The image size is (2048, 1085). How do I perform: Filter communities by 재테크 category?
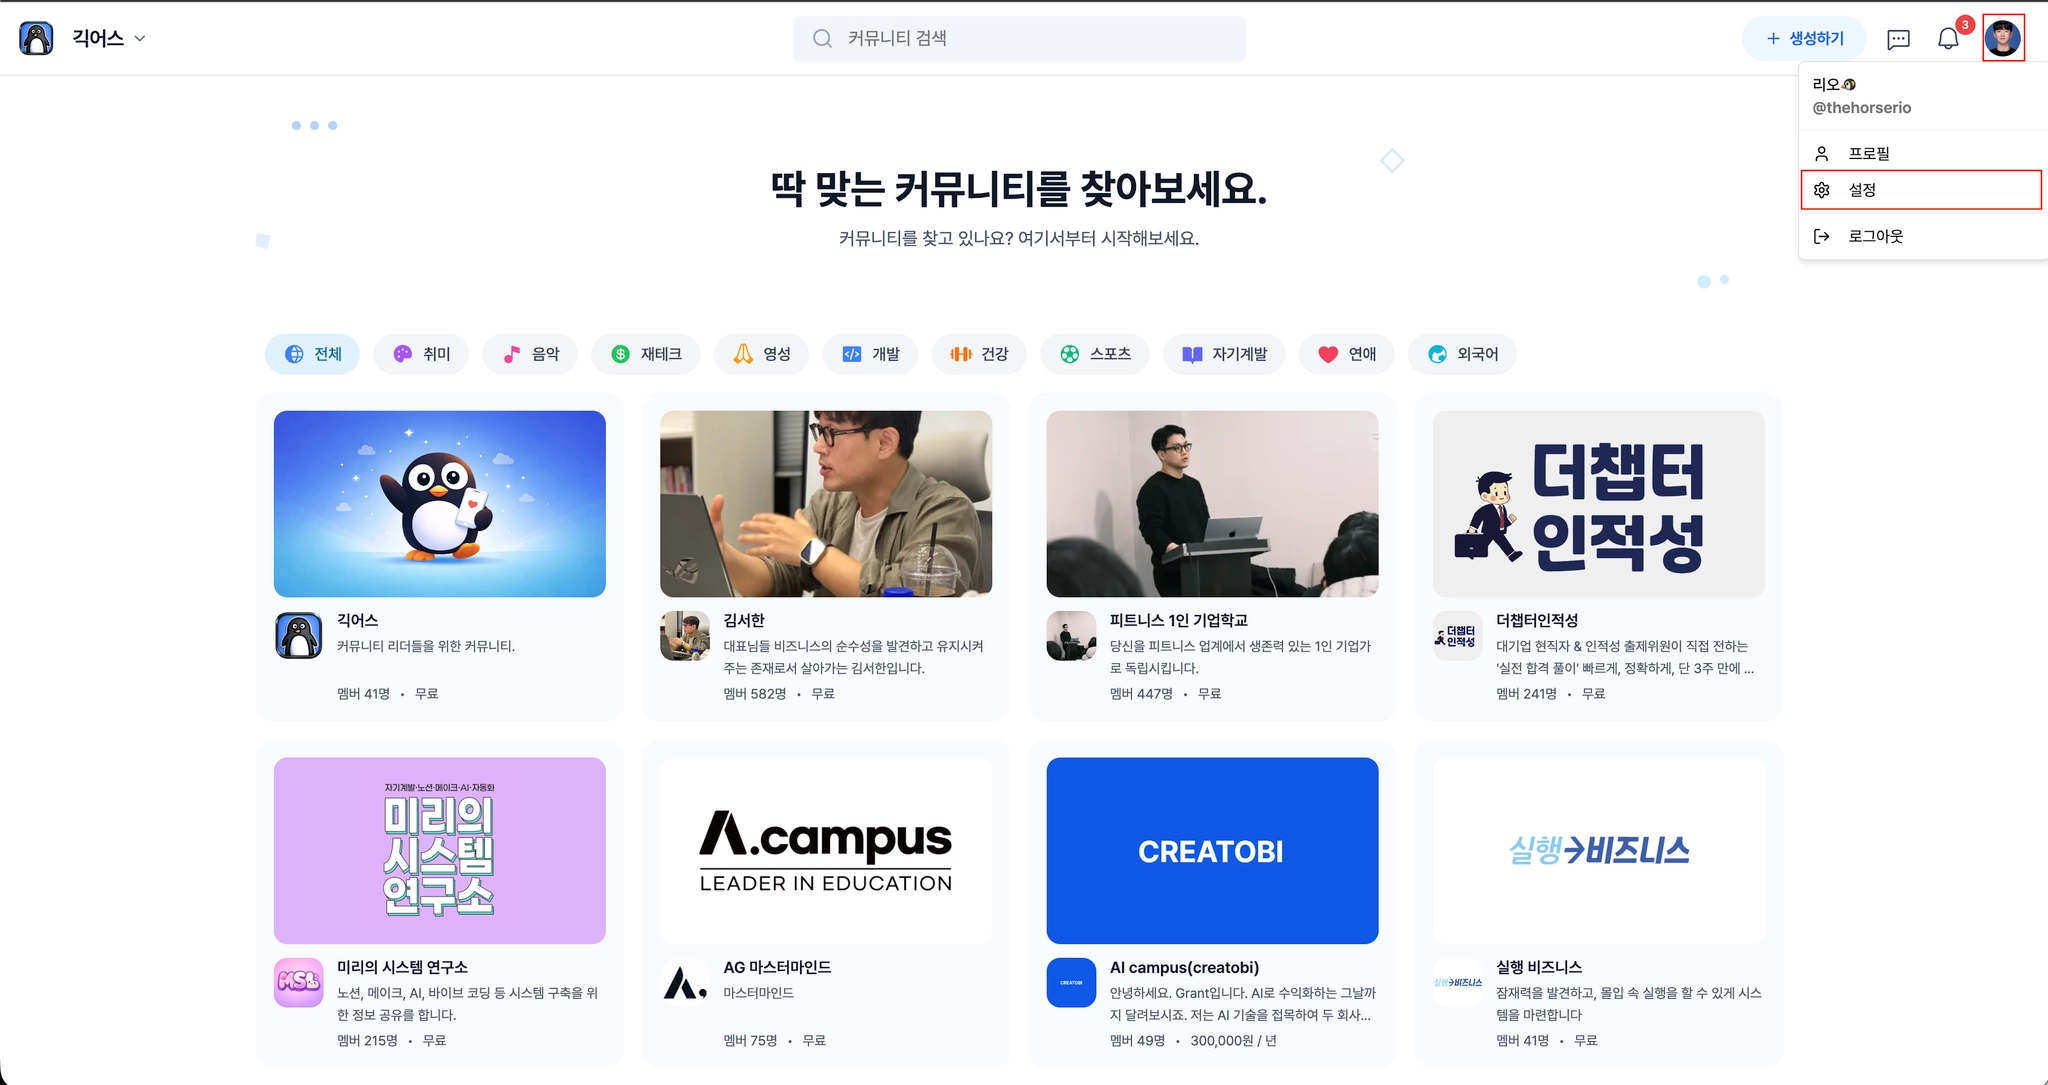[646, 354]
